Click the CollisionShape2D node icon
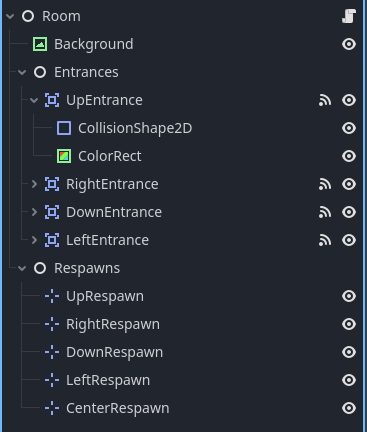Viewport: 367px width, 432px height. 64,128
